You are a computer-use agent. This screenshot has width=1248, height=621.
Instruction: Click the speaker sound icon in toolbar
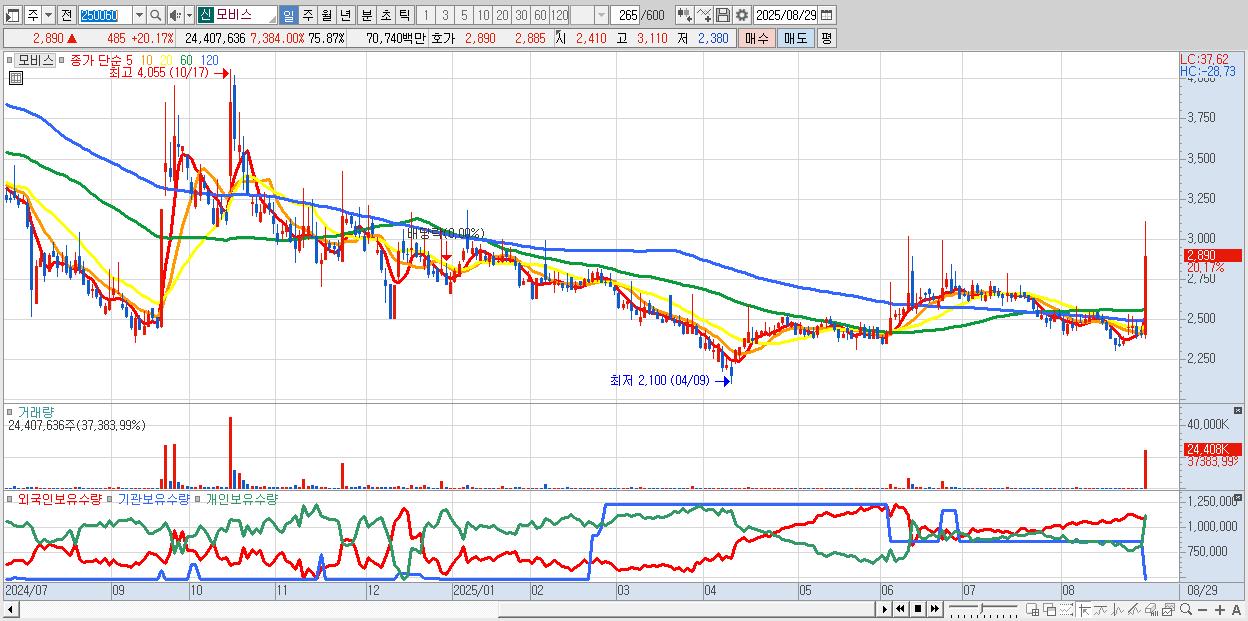click(175, 15)
